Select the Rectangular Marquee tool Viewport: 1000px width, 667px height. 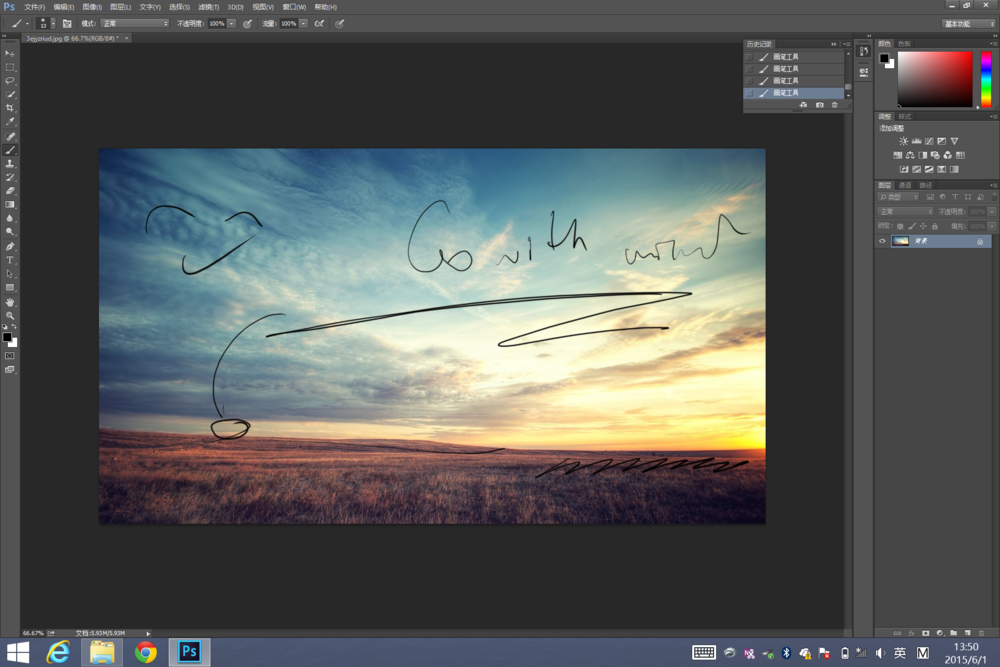pyautogui.click(x=10, y=67)
